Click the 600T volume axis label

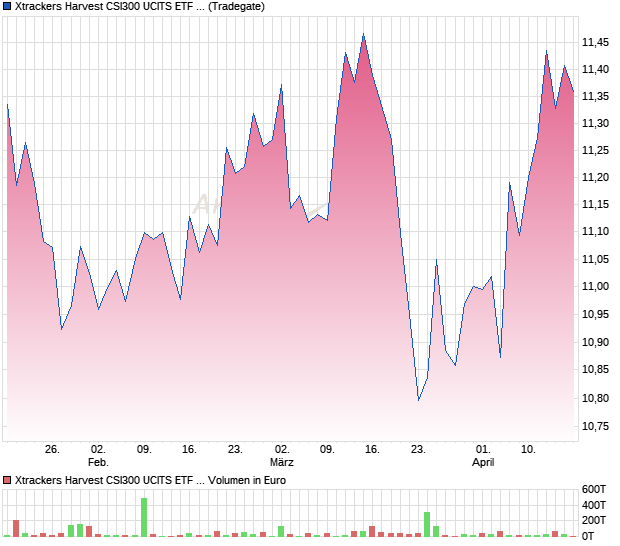tap(594, 489)
